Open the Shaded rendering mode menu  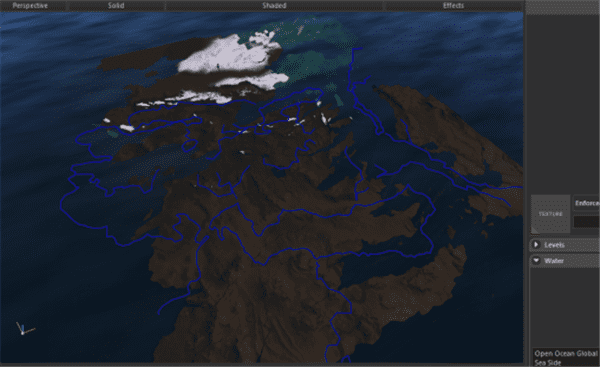pos(274,5)
